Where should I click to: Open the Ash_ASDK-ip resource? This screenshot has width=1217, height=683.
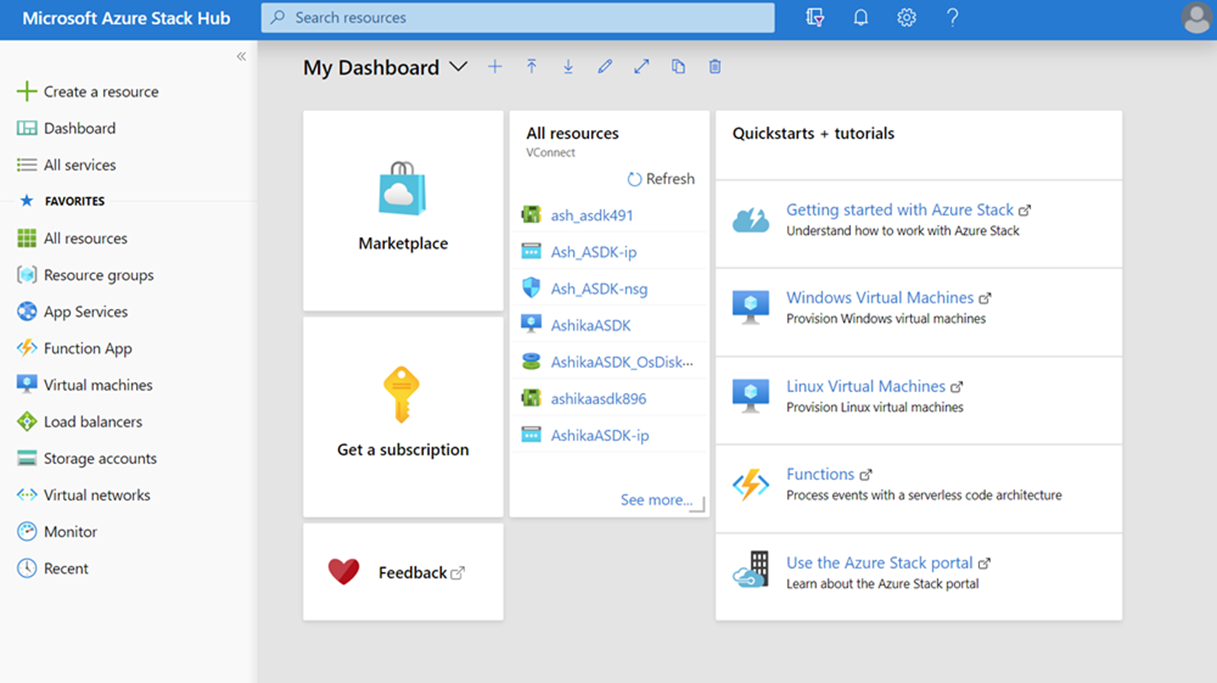point(594,252)
